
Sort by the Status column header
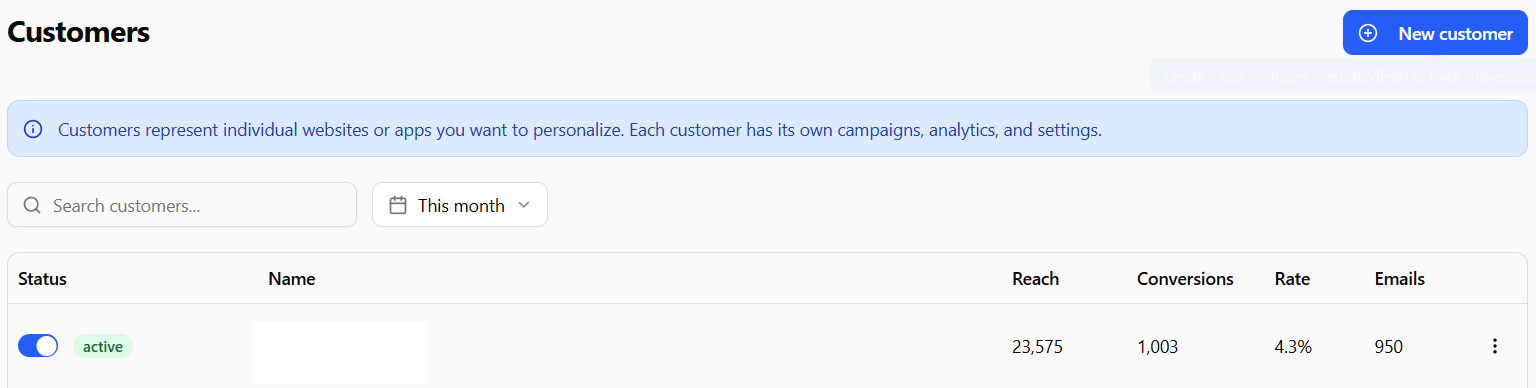[42, 279]
